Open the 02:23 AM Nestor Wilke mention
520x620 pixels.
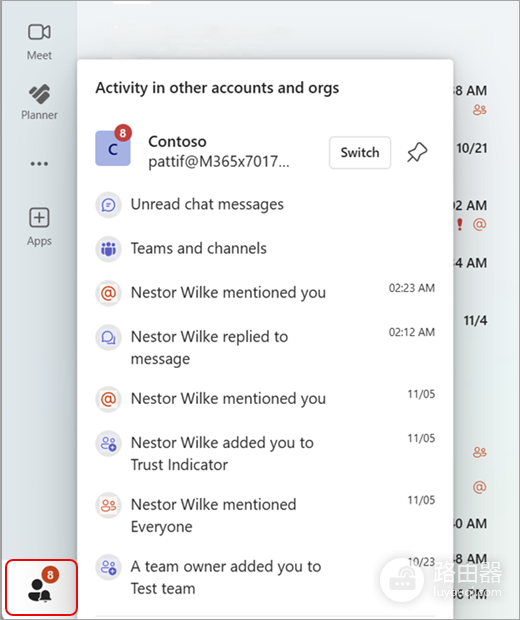265,293
